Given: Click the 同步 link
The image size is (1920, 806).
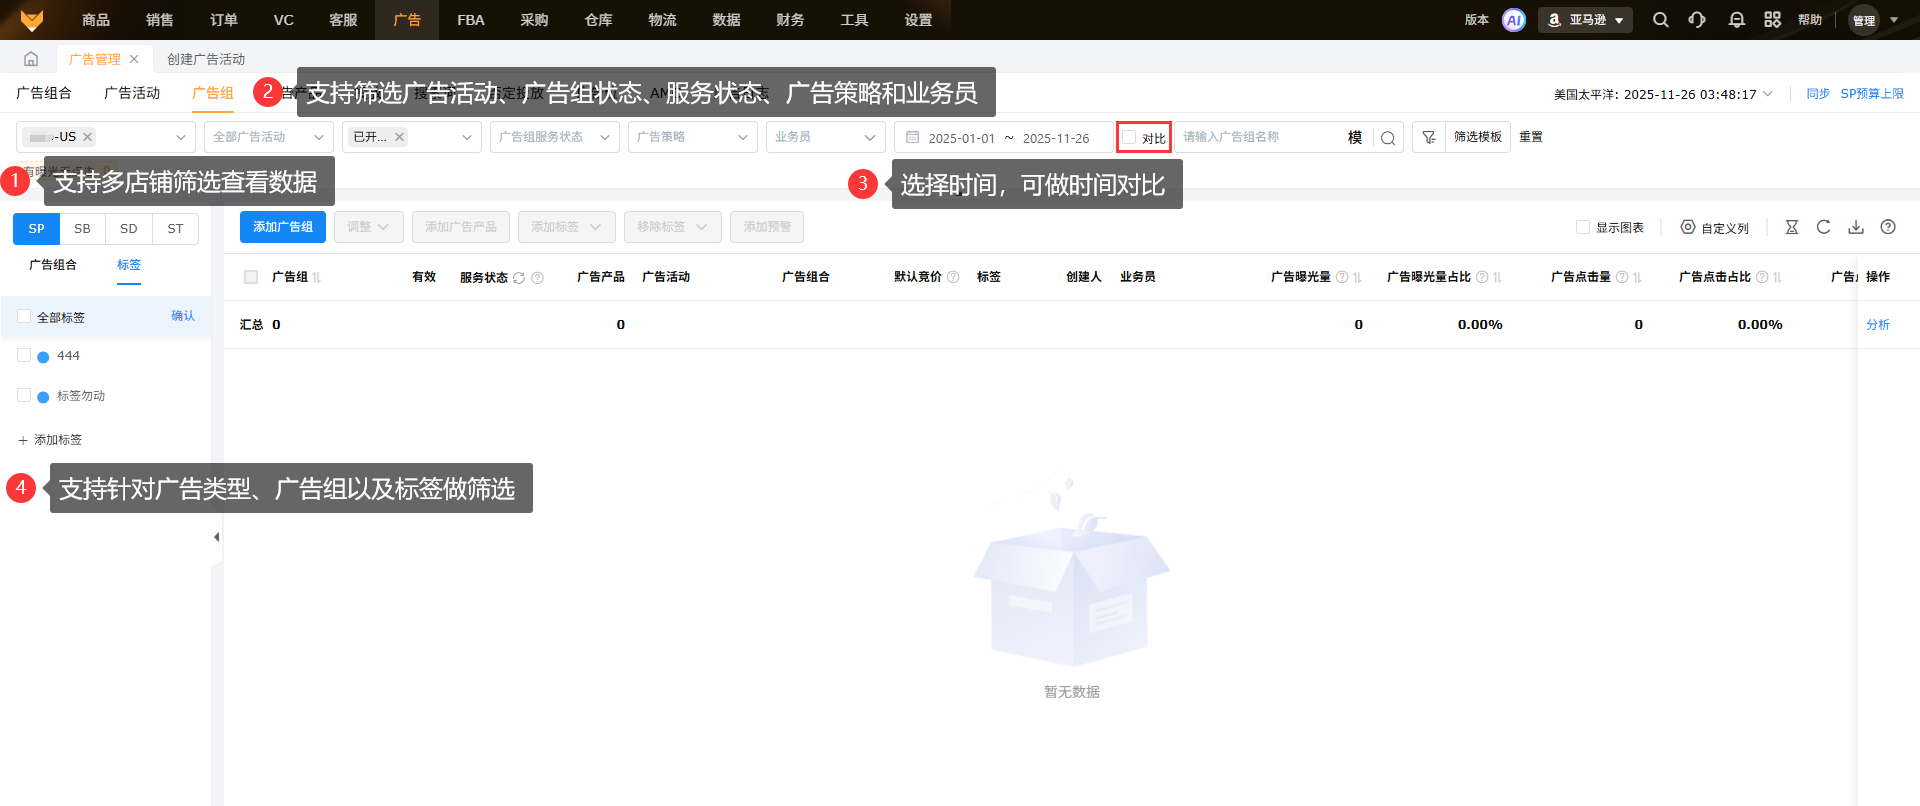Looking at the screenshot, I should (x=1818, y=94).
